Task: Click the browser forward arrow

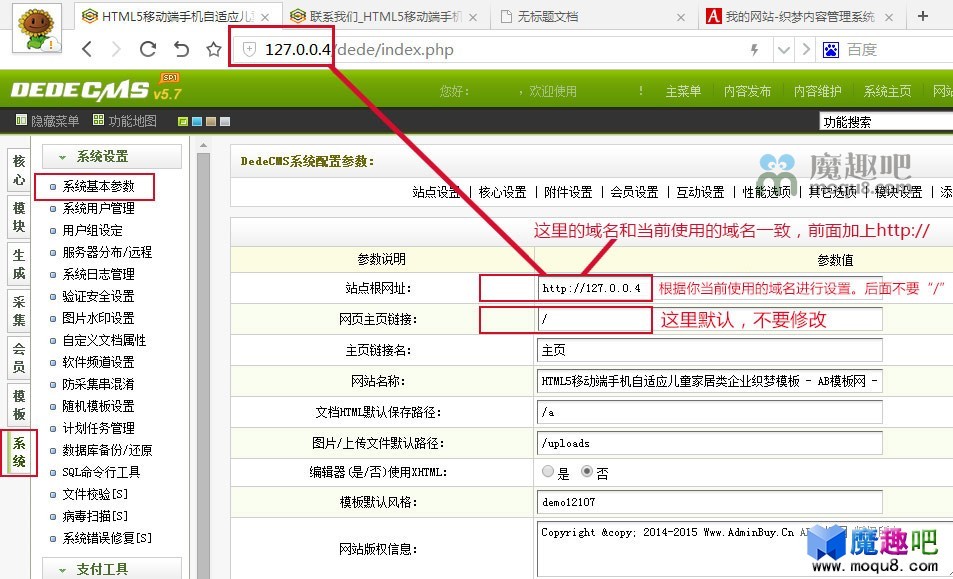Action: pyautogui.click(x=116, y=49)
